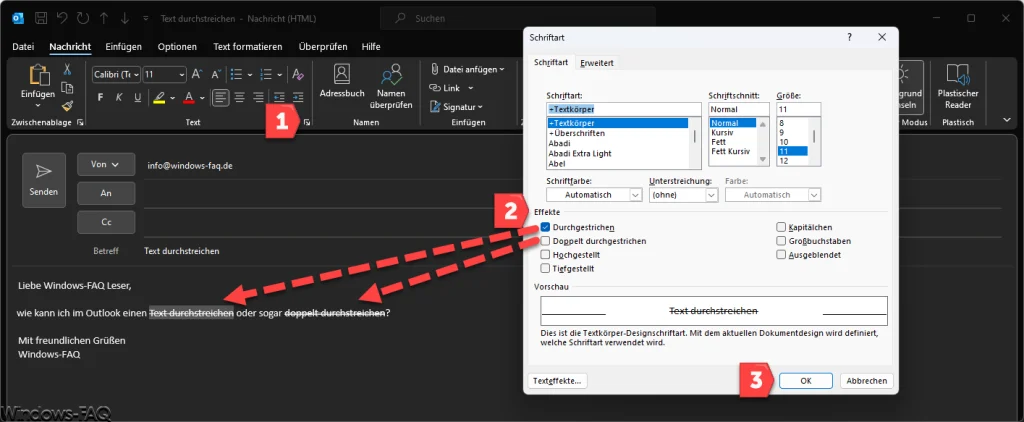The height and width of the screenshot is (422, 1024).
Task: Clear all formatting with eraser A icon
Action: point(298,74)
